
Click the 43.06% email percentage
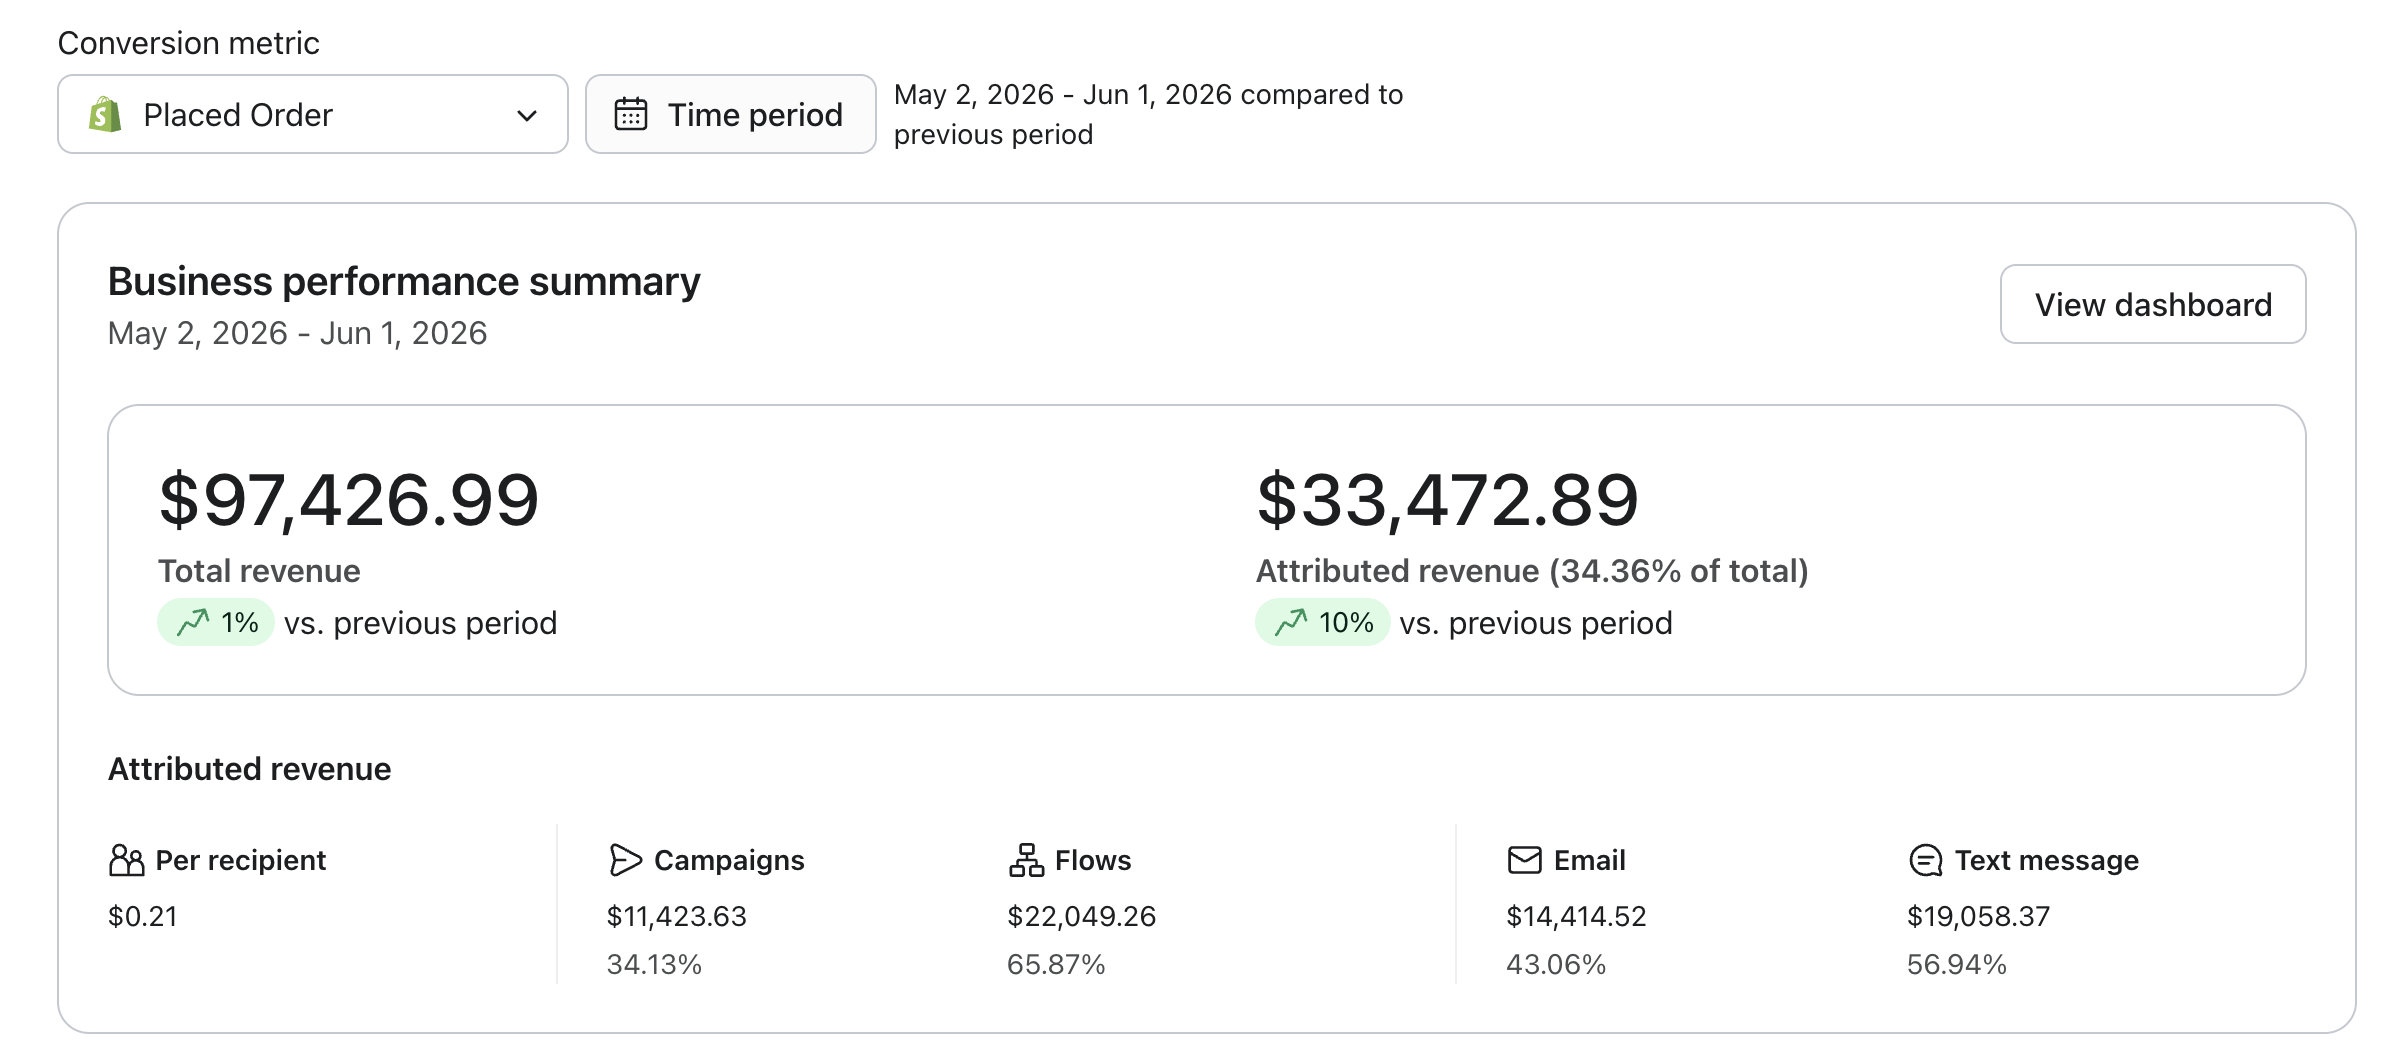(1556, 964)
